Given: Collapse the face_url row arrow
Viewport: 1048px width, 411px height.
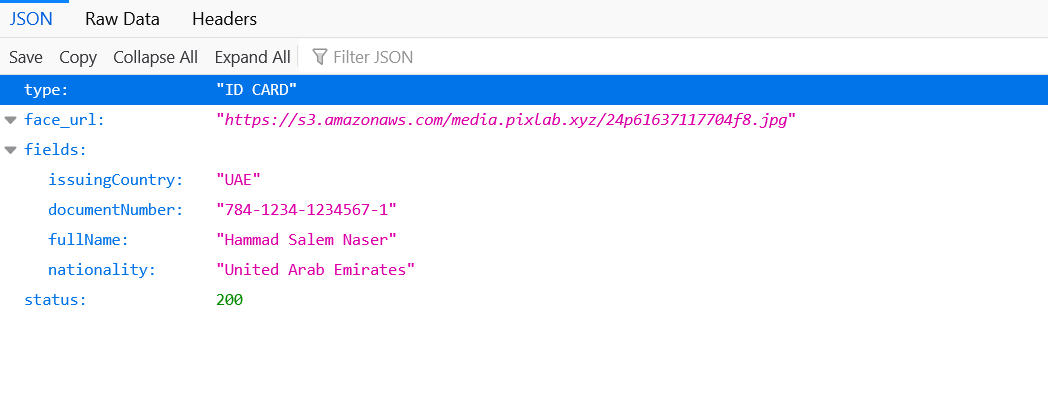Looking at the screenshot, I should [10, 120].
